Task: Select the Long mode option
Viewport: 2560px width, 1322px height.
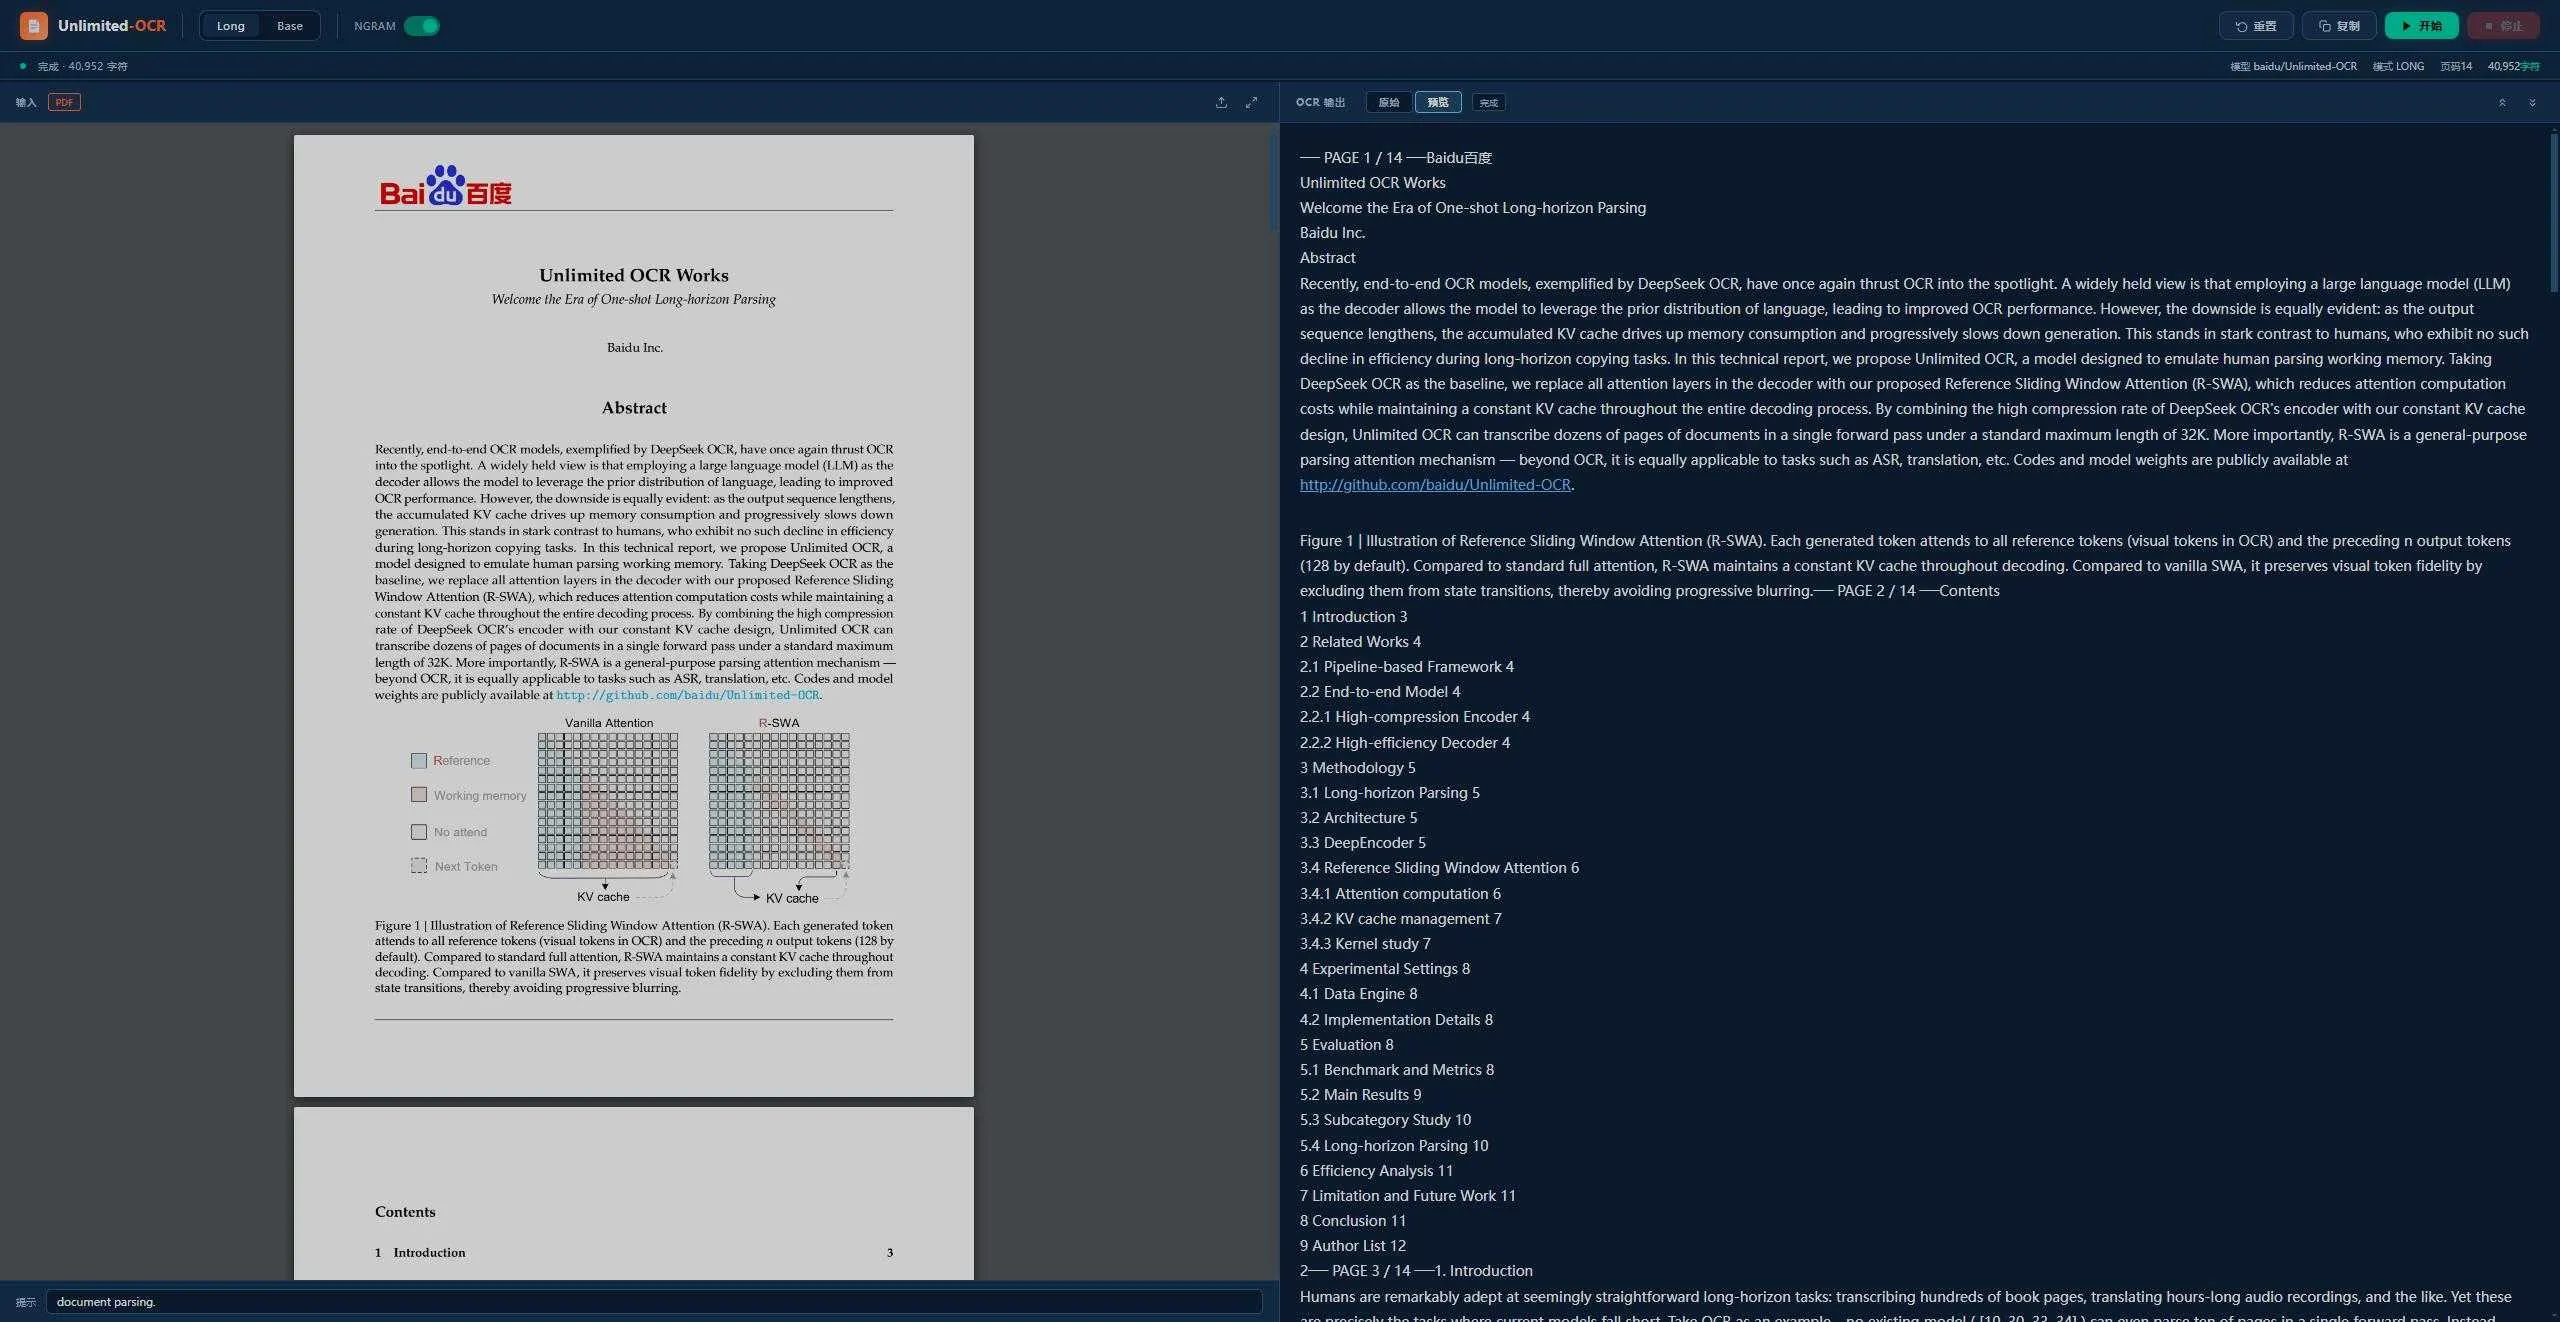Action: coord(230,26)
